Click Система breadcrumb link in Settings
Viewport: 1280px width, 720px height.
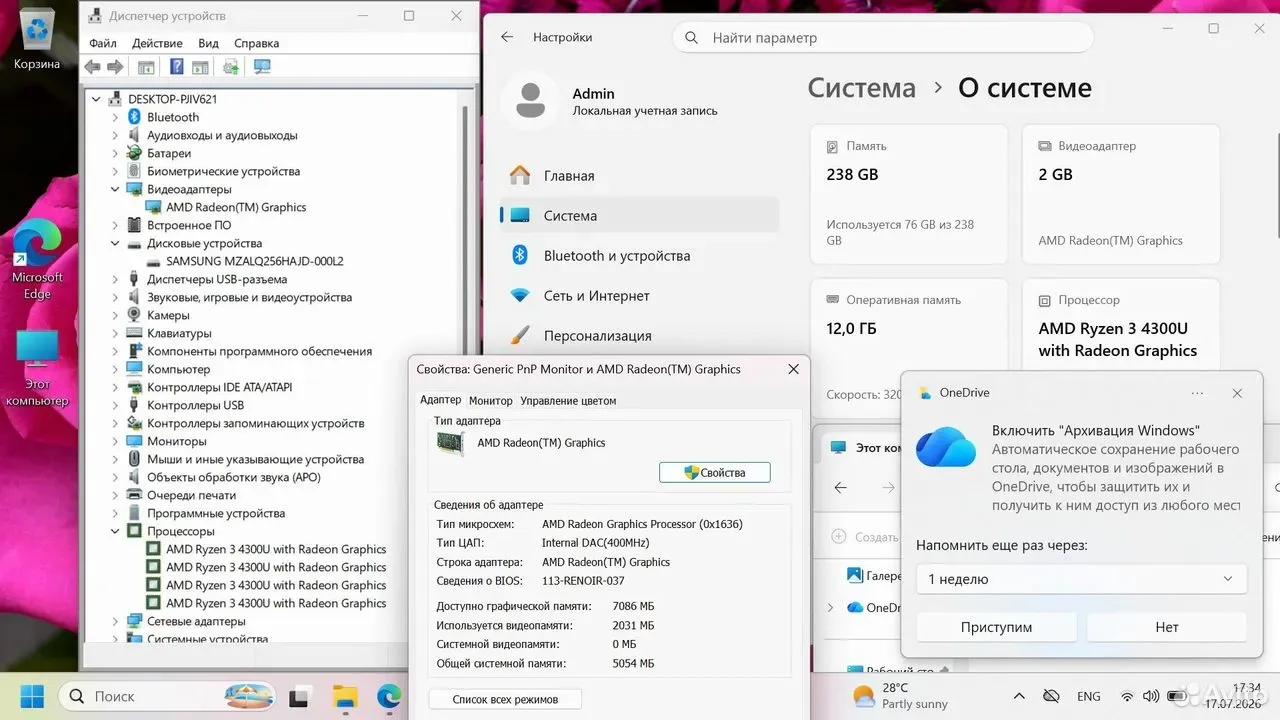(x=861, y=88)
